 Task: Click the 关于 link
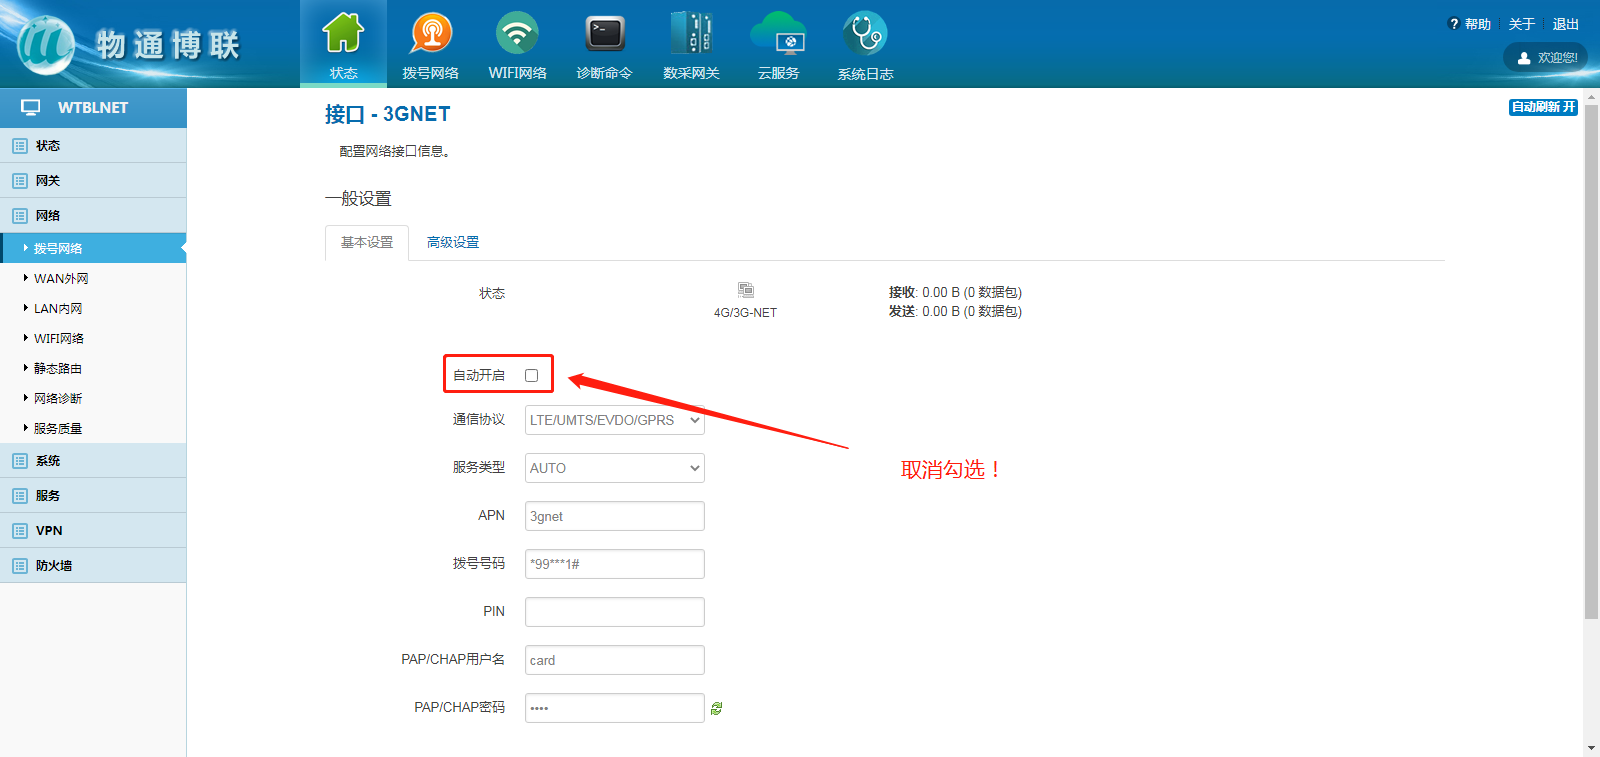tap(1522, 24)
